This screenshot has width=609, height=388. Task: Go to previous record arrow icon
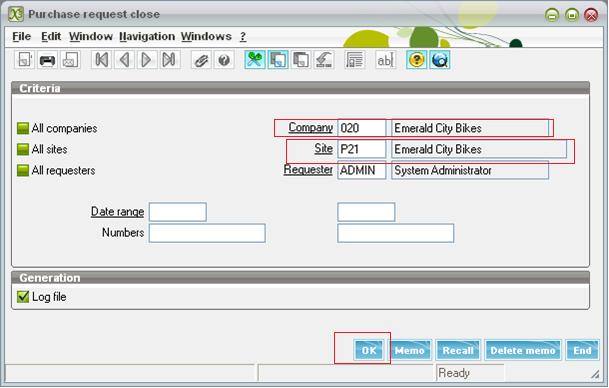[x=124, y=60]
